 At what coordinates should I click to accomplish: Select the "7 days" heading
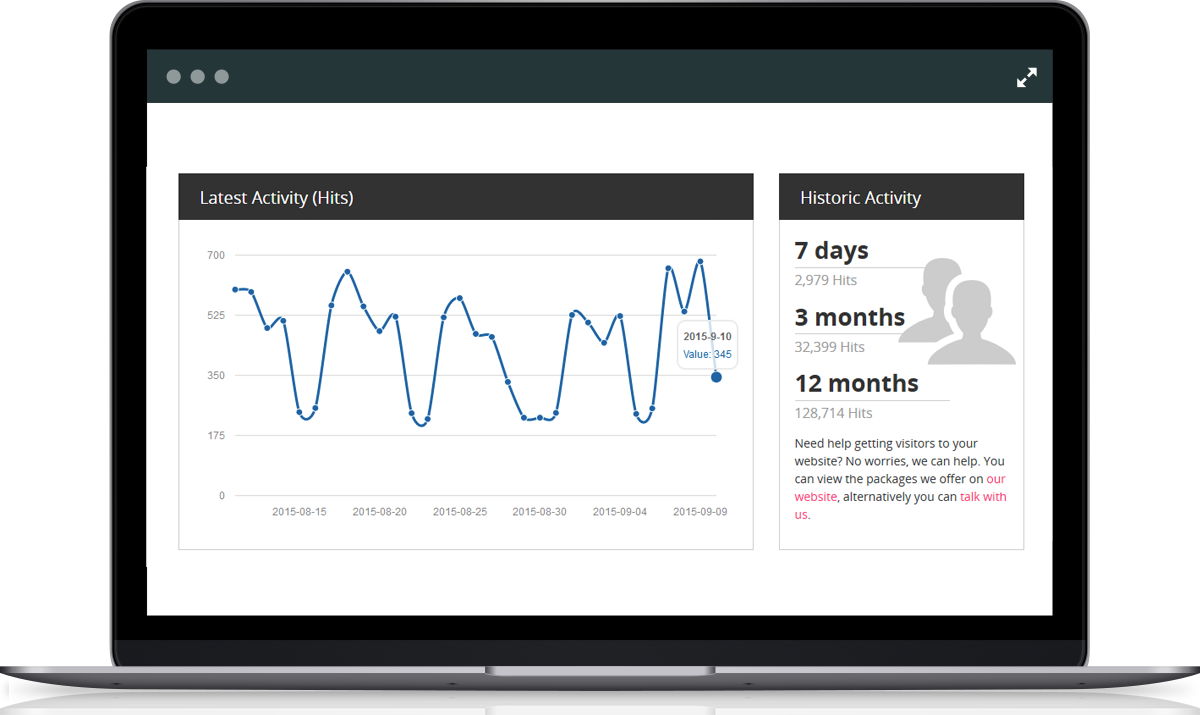click(x=831, y=250)
